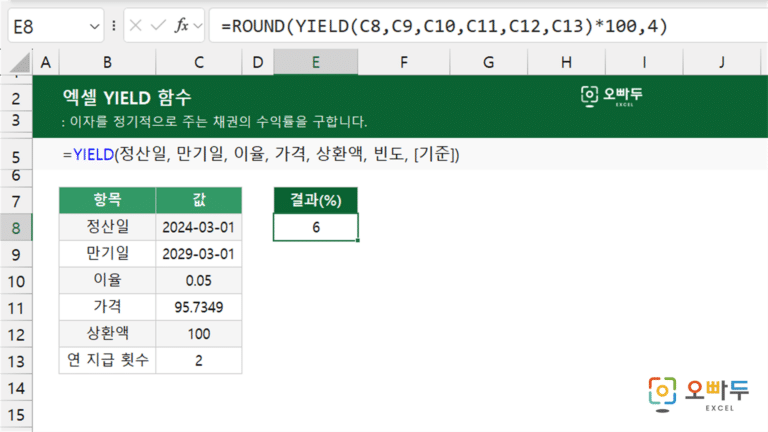Viewport: 768px width, 432px height.
Task: Click the Cancel X icon in formula bar
Action: (x=136, y=25)
